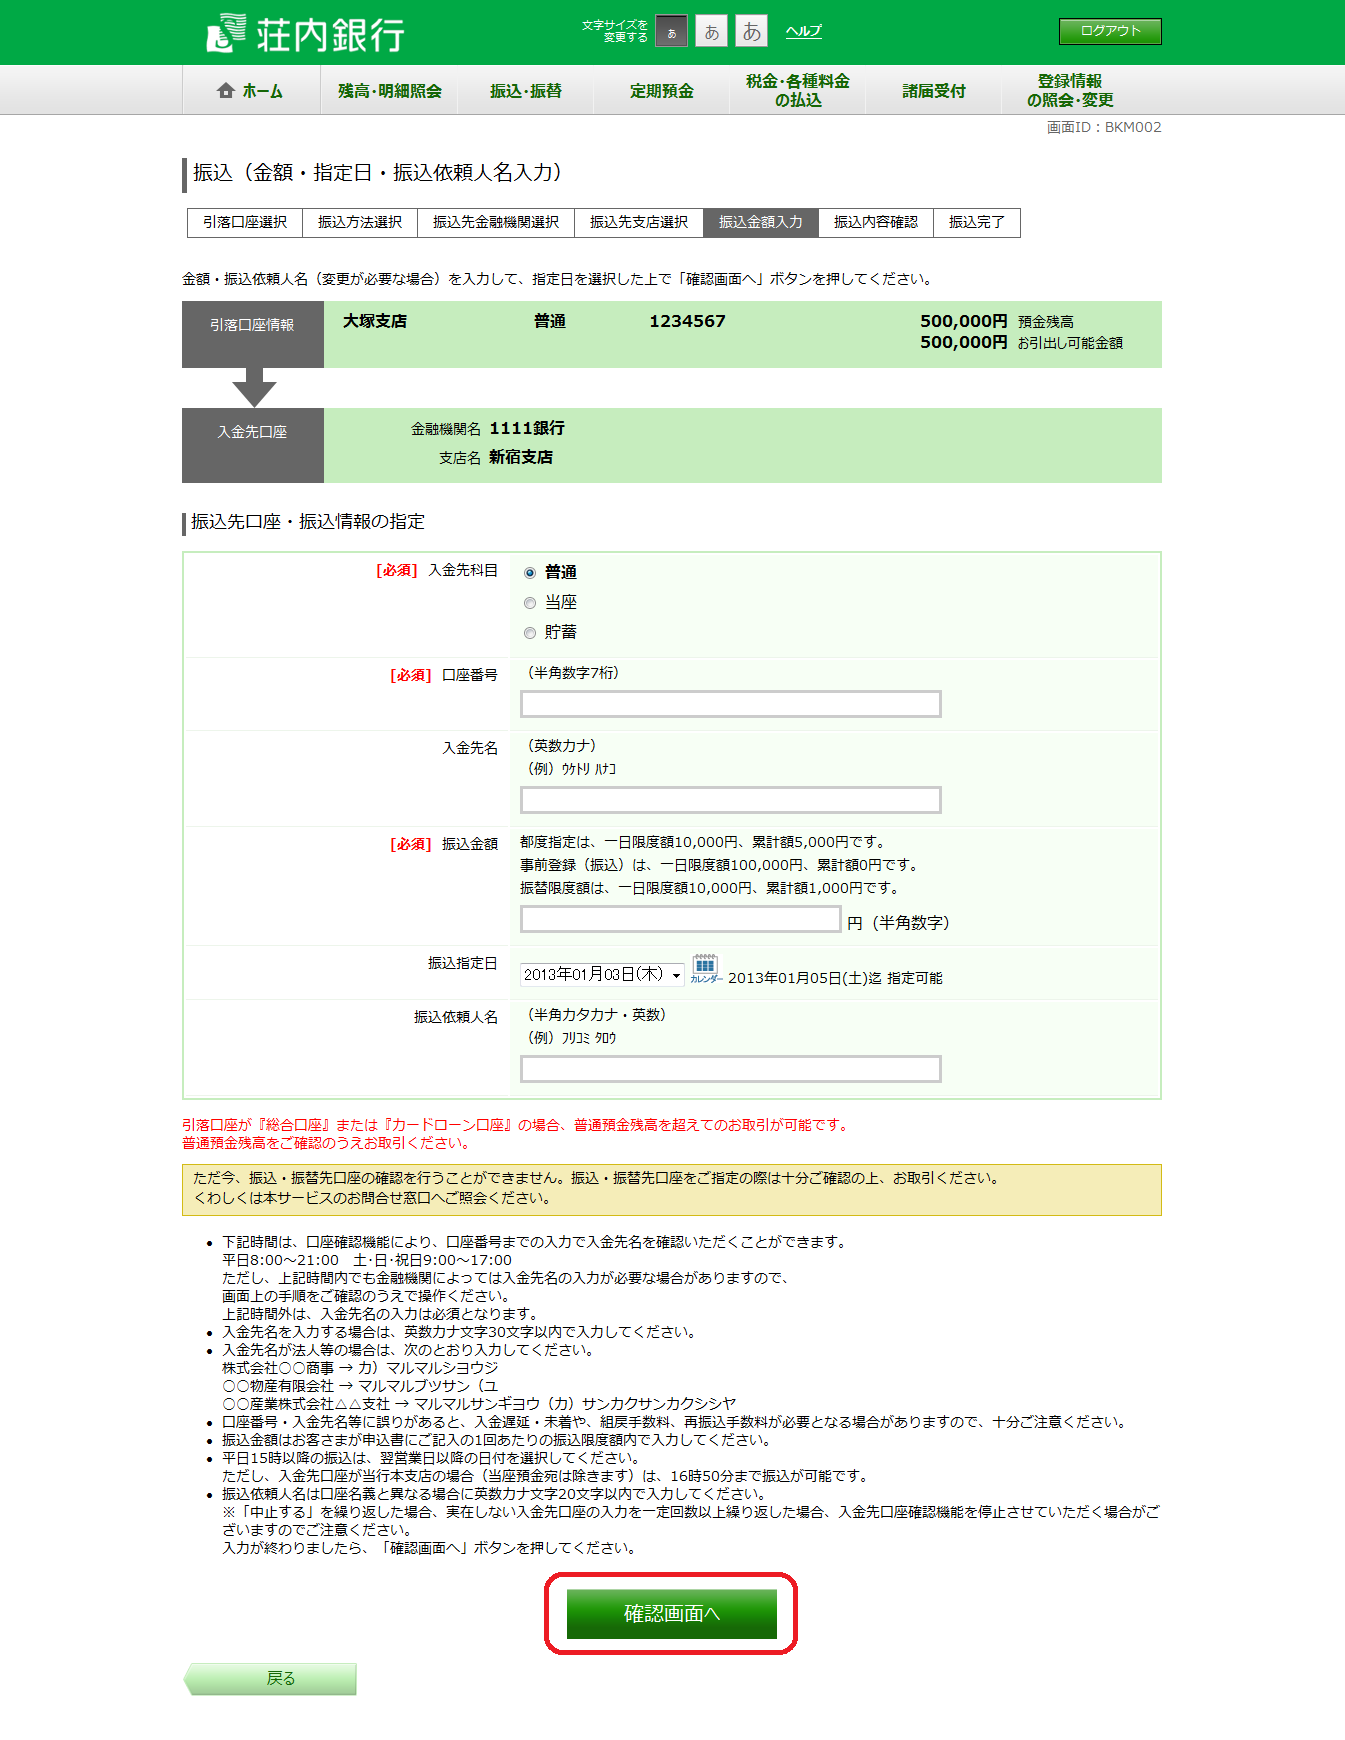The image size is (1345, 1740).
Task: Click the 荘内銀行 logo
Action: 305,33
